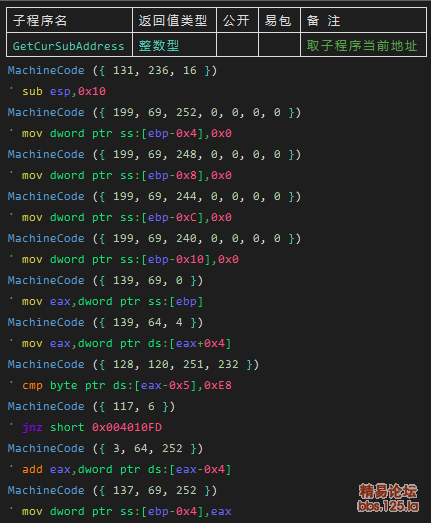Click the jnz short 0x004010FD comment
Image resolution: width=431 pixels, height=523 pixels.
(x=92, y=428)
